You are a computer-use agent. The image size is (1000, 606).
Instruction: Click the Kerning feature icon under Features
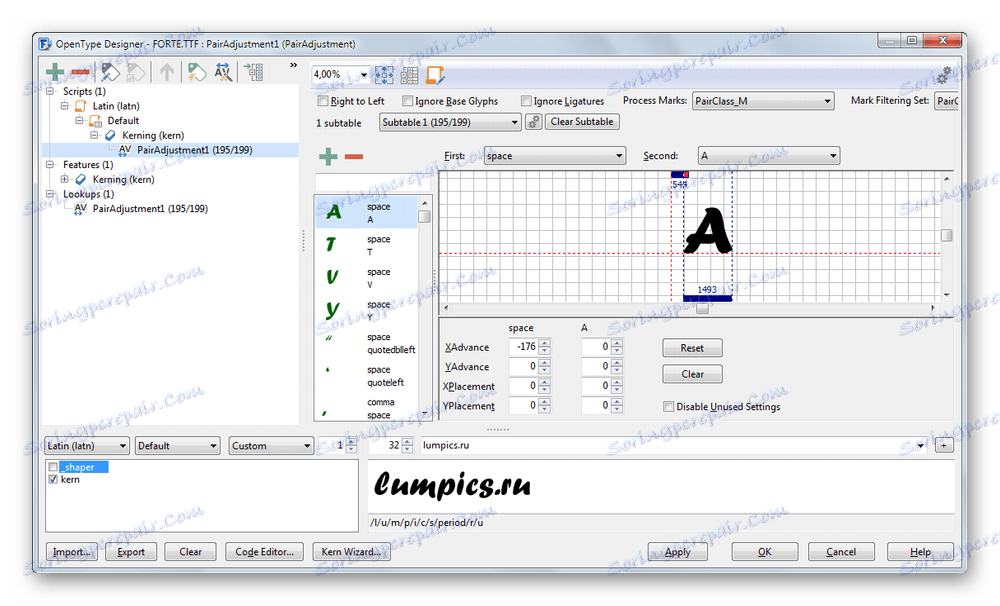(x=81, y=179)
